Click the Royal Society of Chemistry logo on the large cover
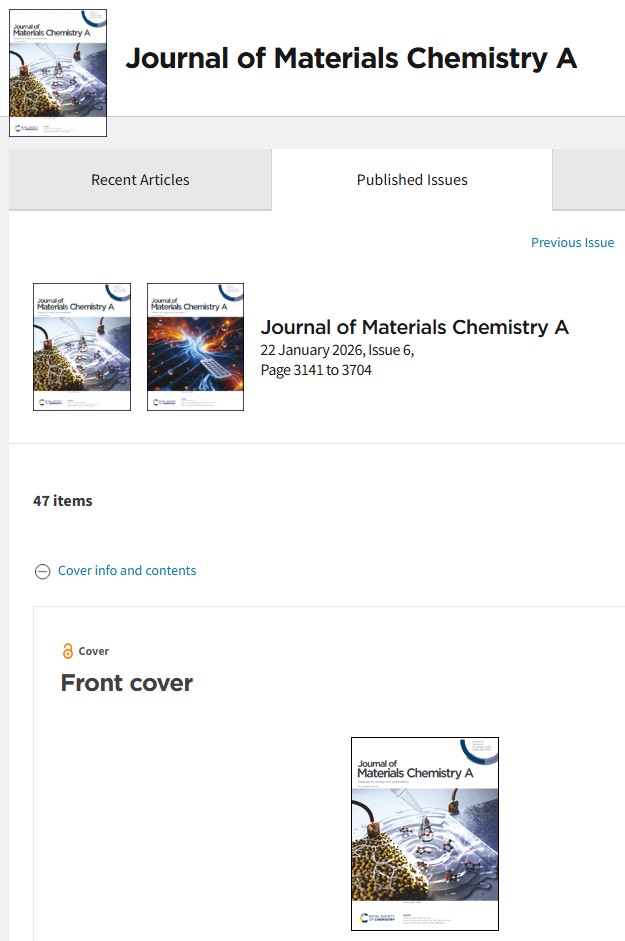The image size is (625, 941). coord(378,916)
